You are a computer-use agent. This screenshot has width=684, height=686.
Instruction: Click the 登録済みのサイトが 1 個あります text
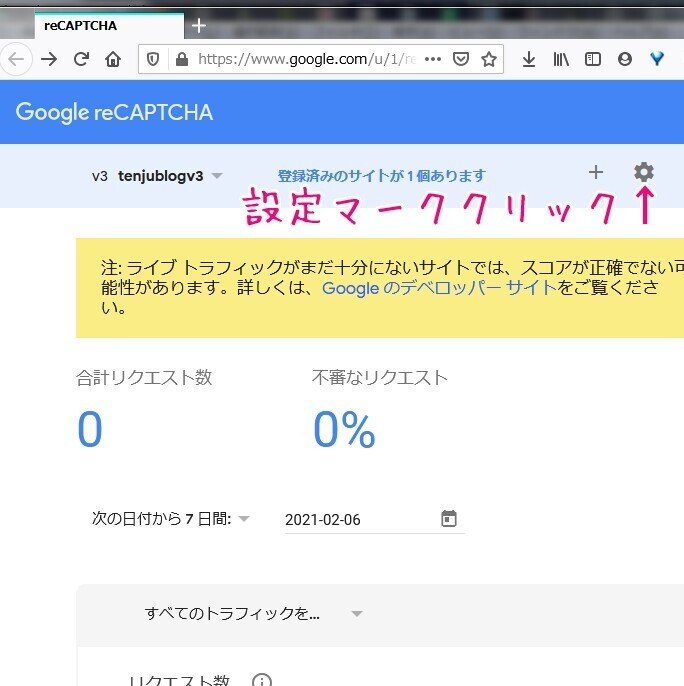click(x=382, y=176)
